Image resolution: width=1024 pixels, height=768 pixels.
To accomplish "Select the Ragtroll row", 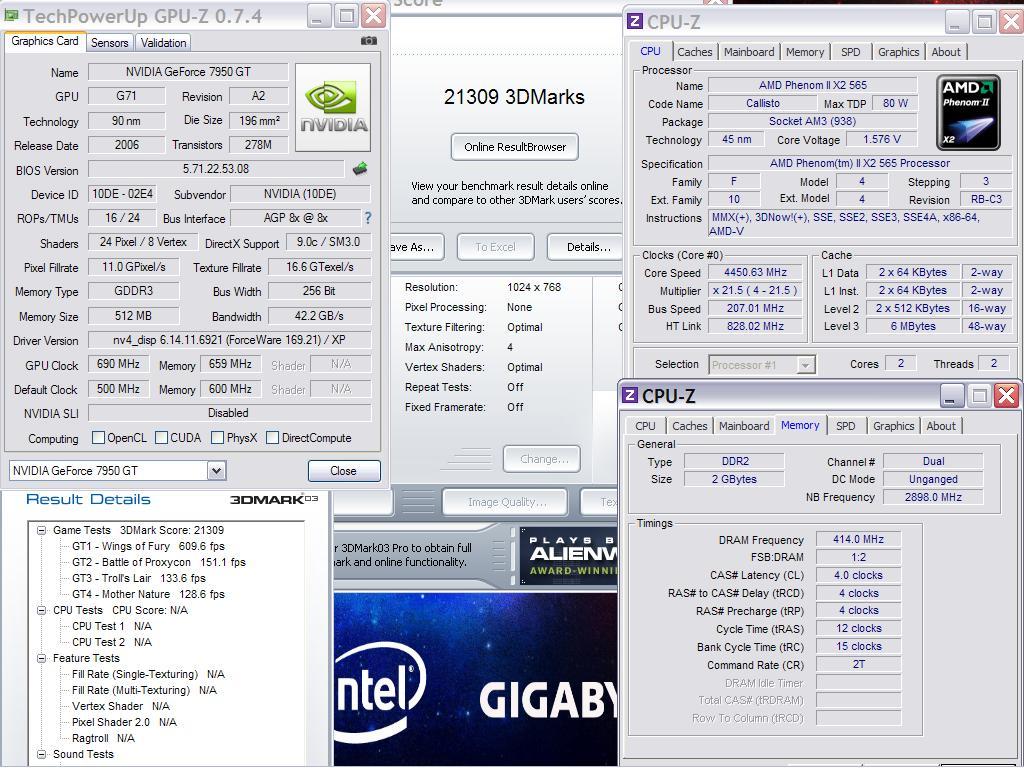I will tap(103, 738).
